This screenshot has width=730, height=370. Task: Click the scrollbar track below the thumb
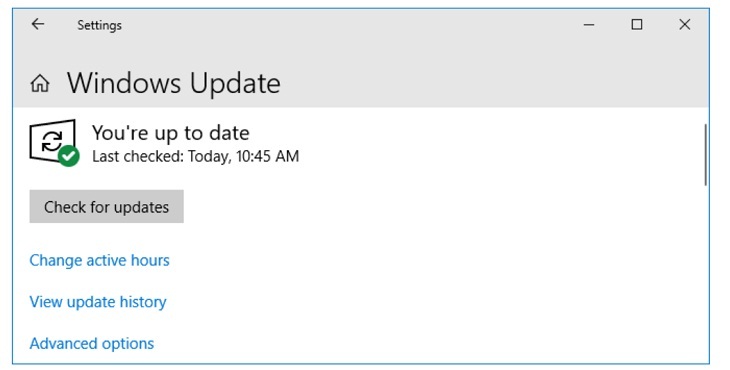click(706, 275)
